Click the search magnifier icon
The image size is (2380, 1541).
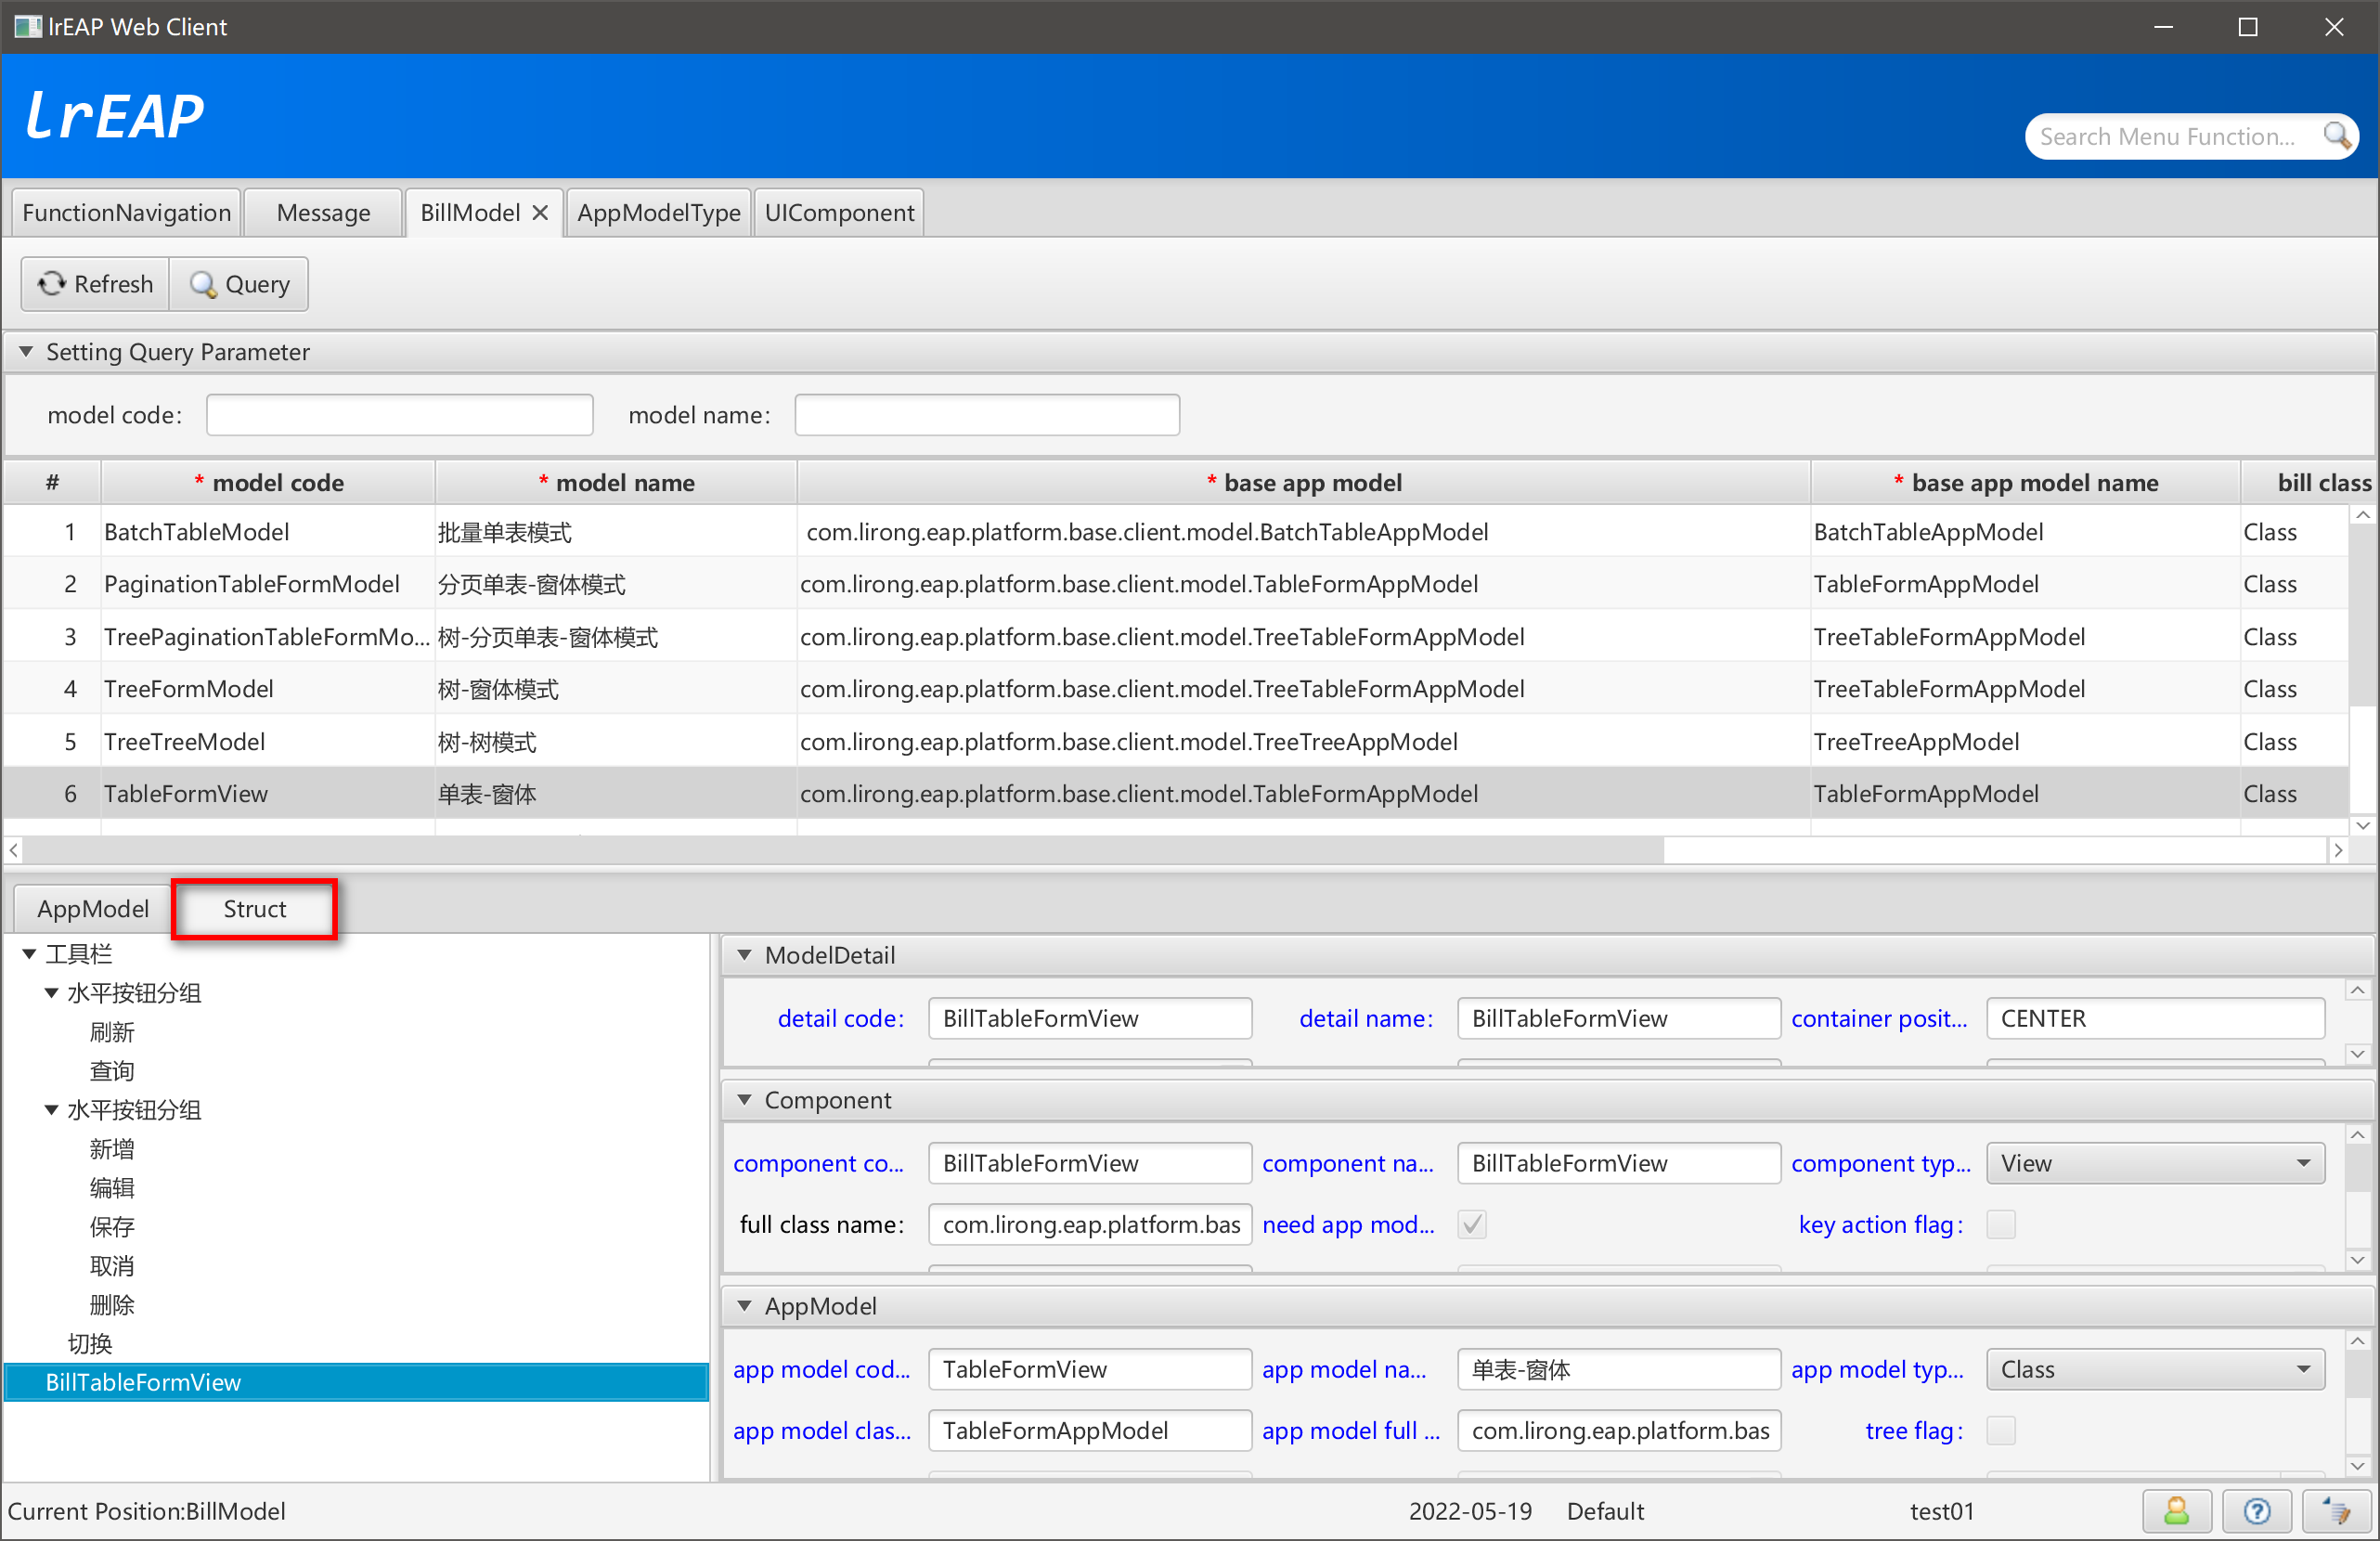click(2336, 136)
